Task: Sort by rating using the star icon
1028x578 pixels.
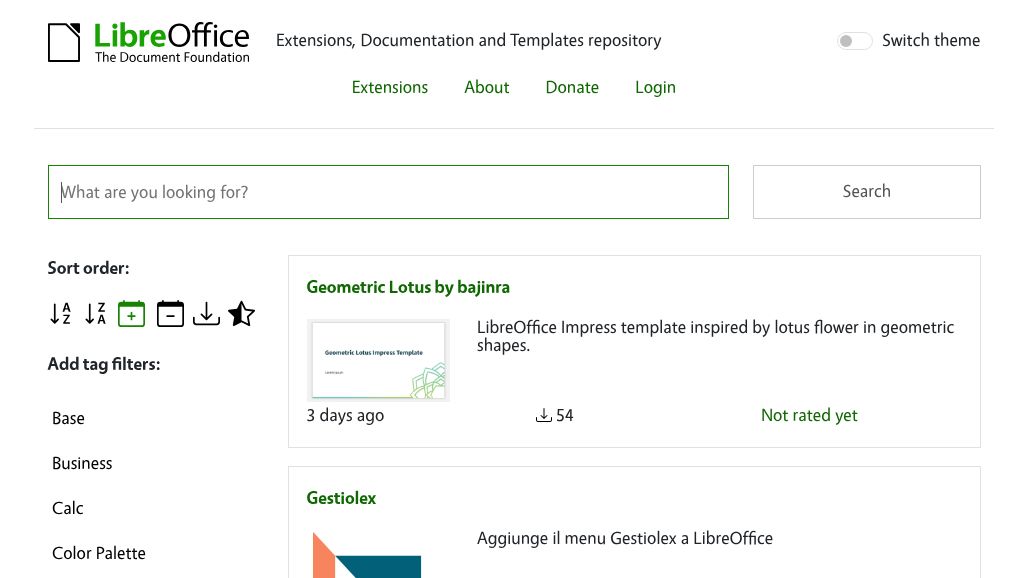Action: point(240,313)
